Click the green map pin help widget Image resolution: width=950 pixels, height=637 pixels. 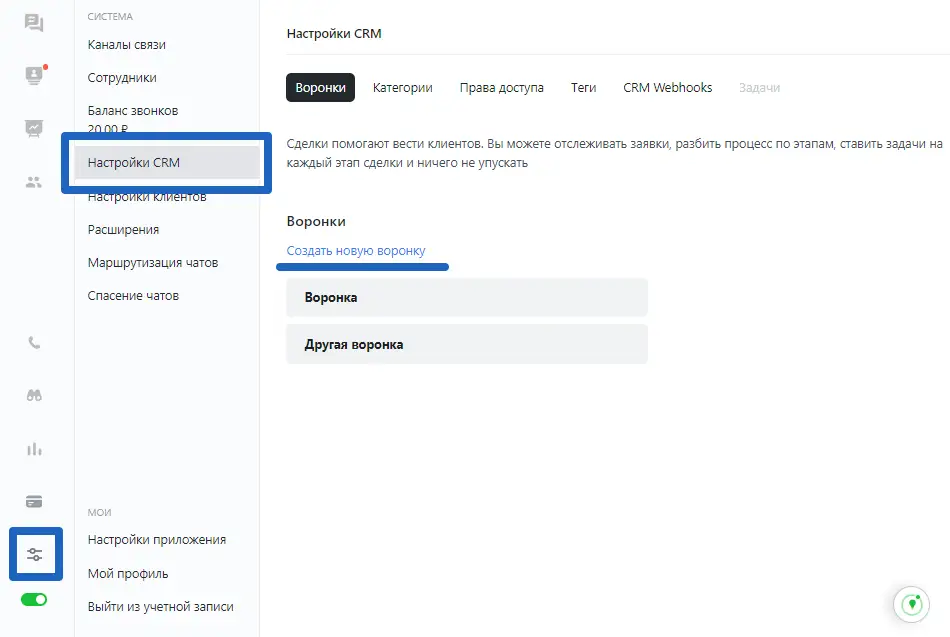pyautogui.click(x=911, y=605)
